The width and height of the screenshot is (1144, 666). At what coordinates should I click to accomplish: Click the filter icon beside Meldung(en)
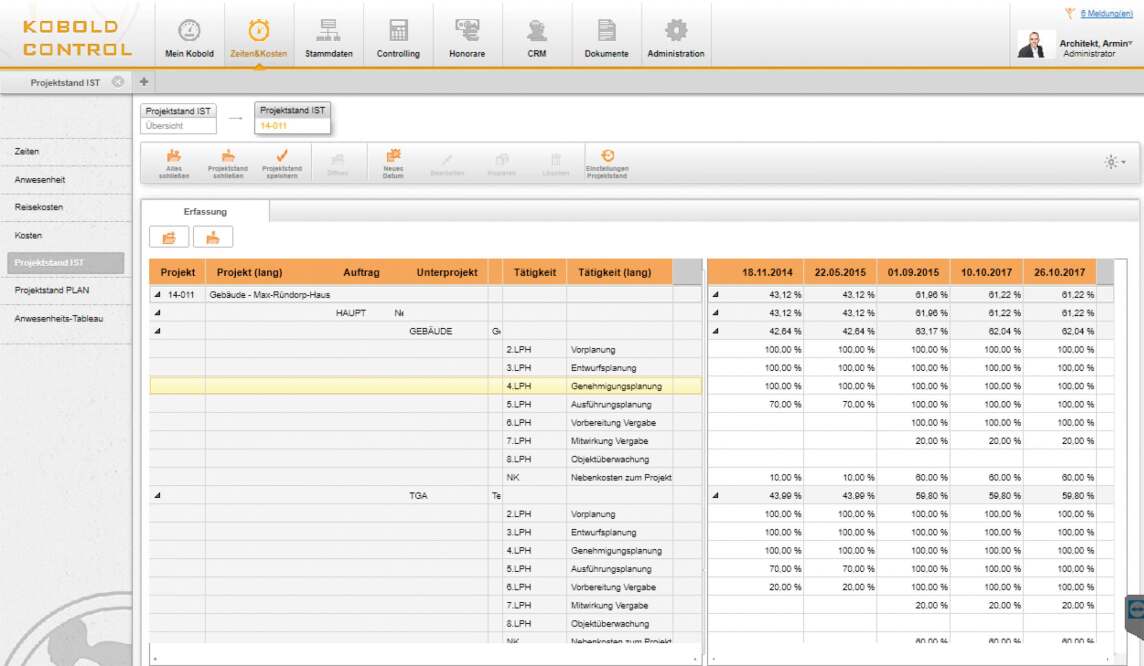point(1070,13)
